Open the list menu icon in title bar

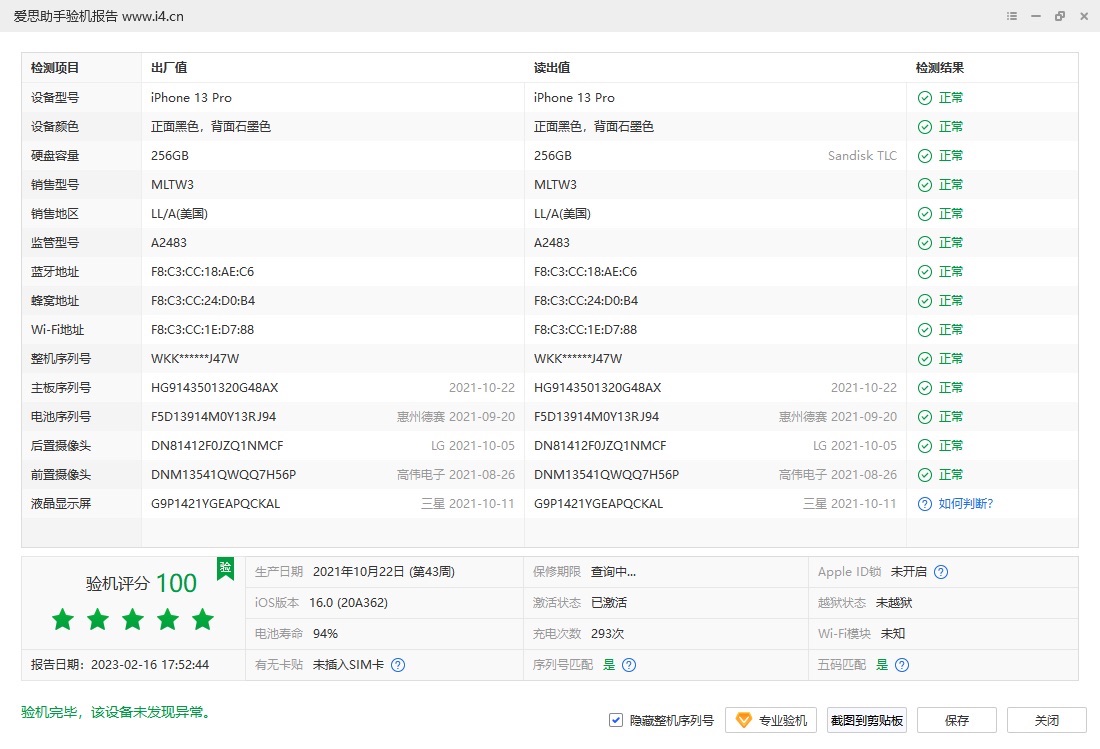(x=1012, y=16)
